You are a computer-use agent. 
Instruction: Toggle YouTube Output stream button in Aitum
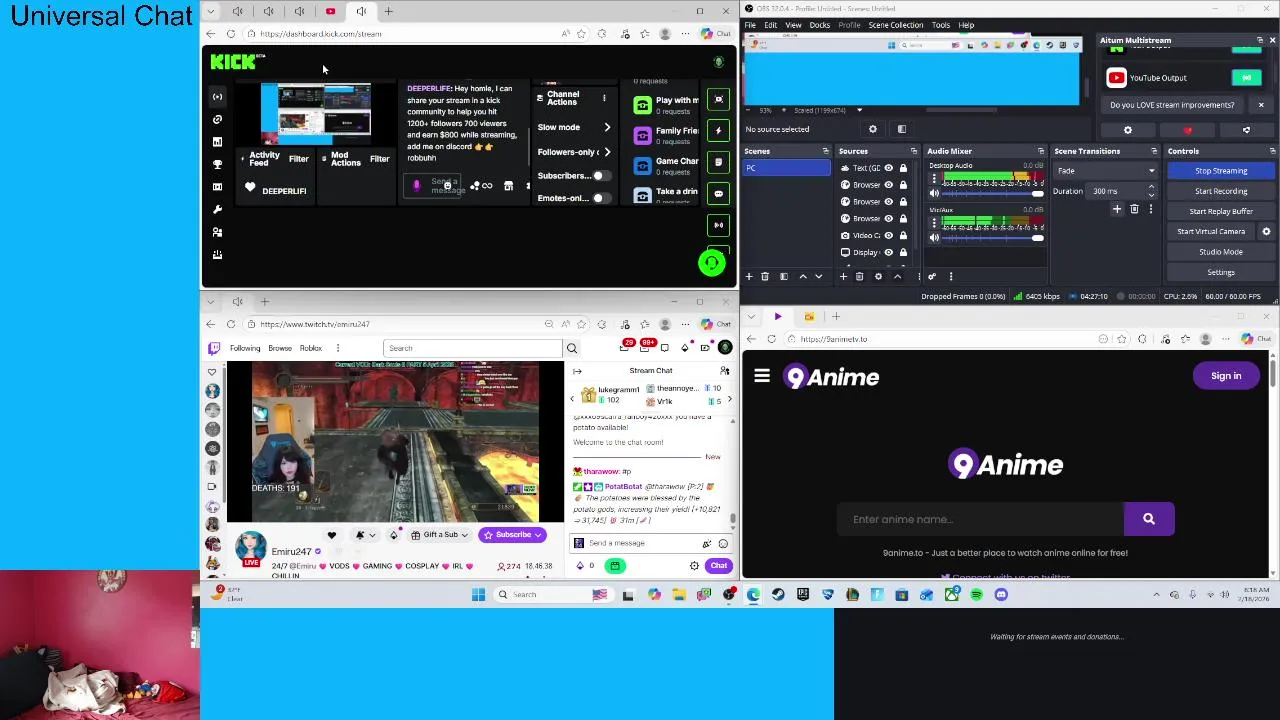click(x=1246, y=77)
